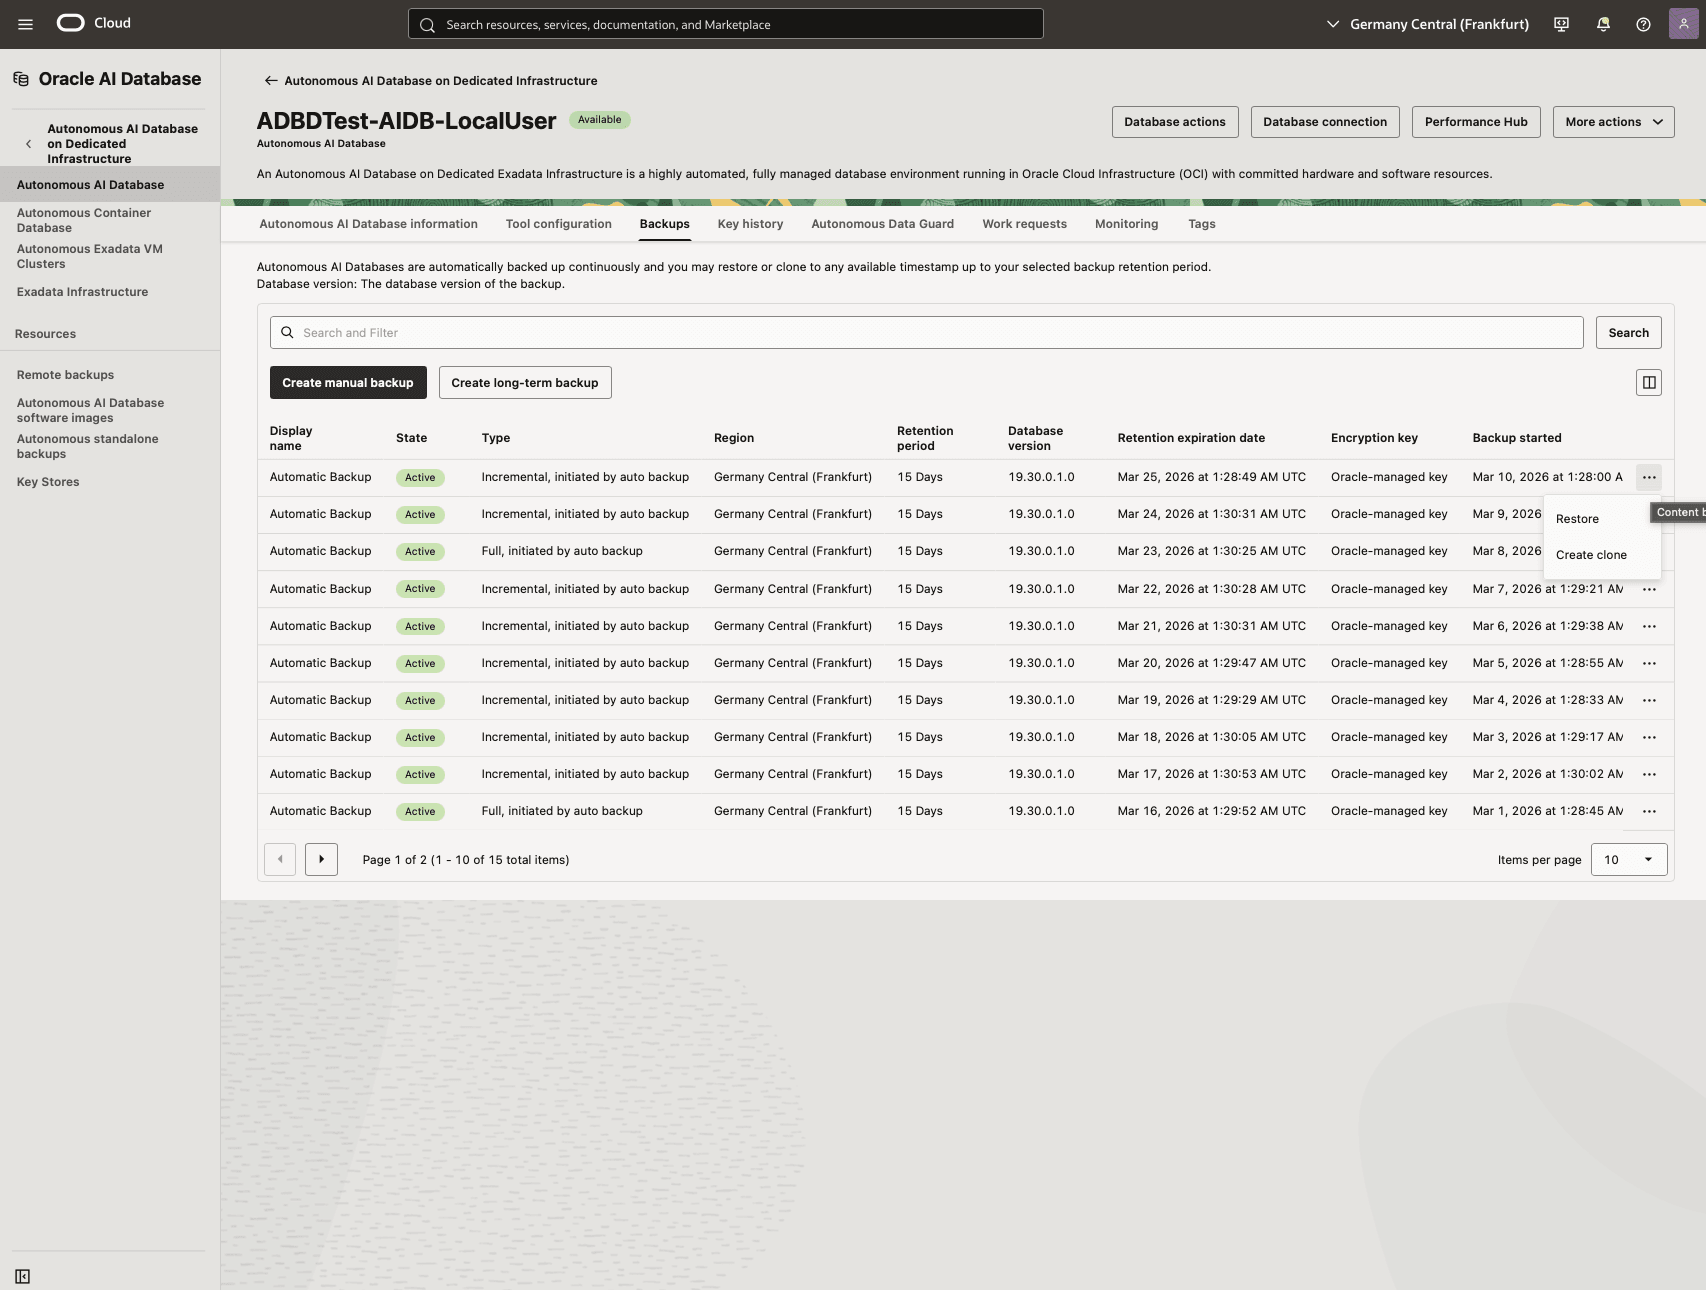The width and height of the screenshot is (1706, 1290).
Task: Go to previous page of backups
Action: [280, 859]
